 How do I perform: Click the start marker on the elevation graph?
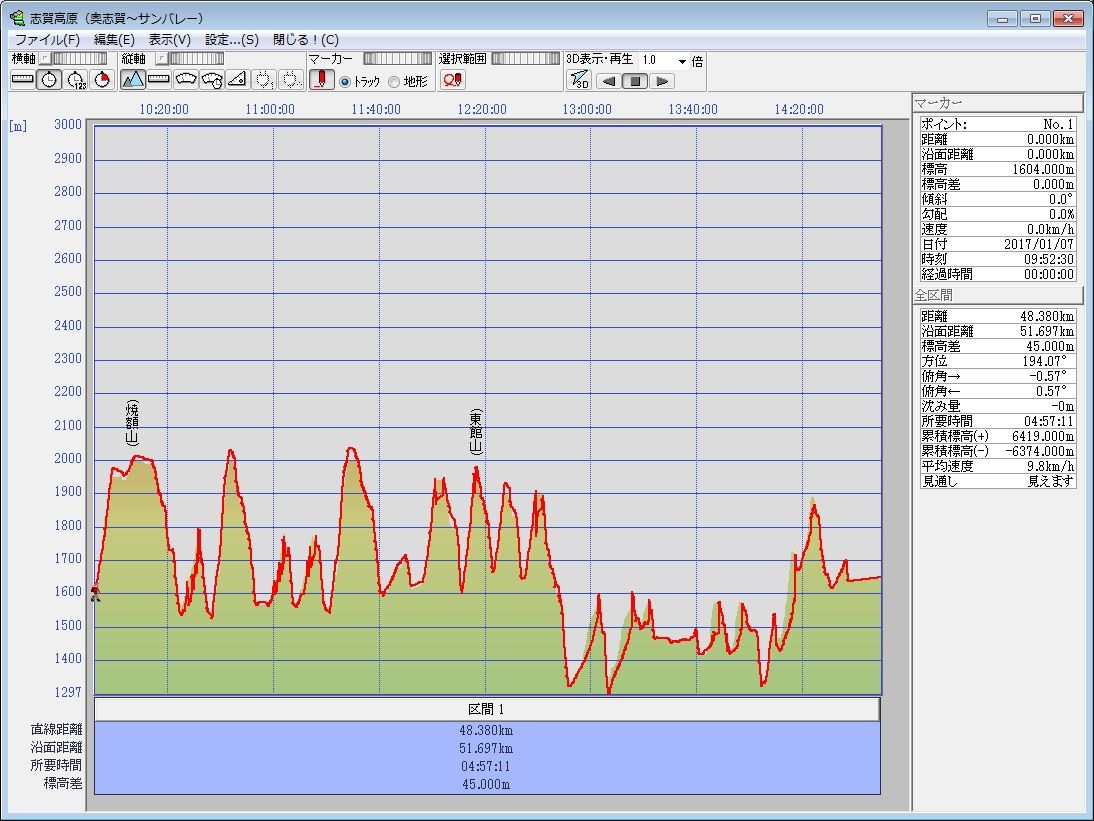click(95, 594)
